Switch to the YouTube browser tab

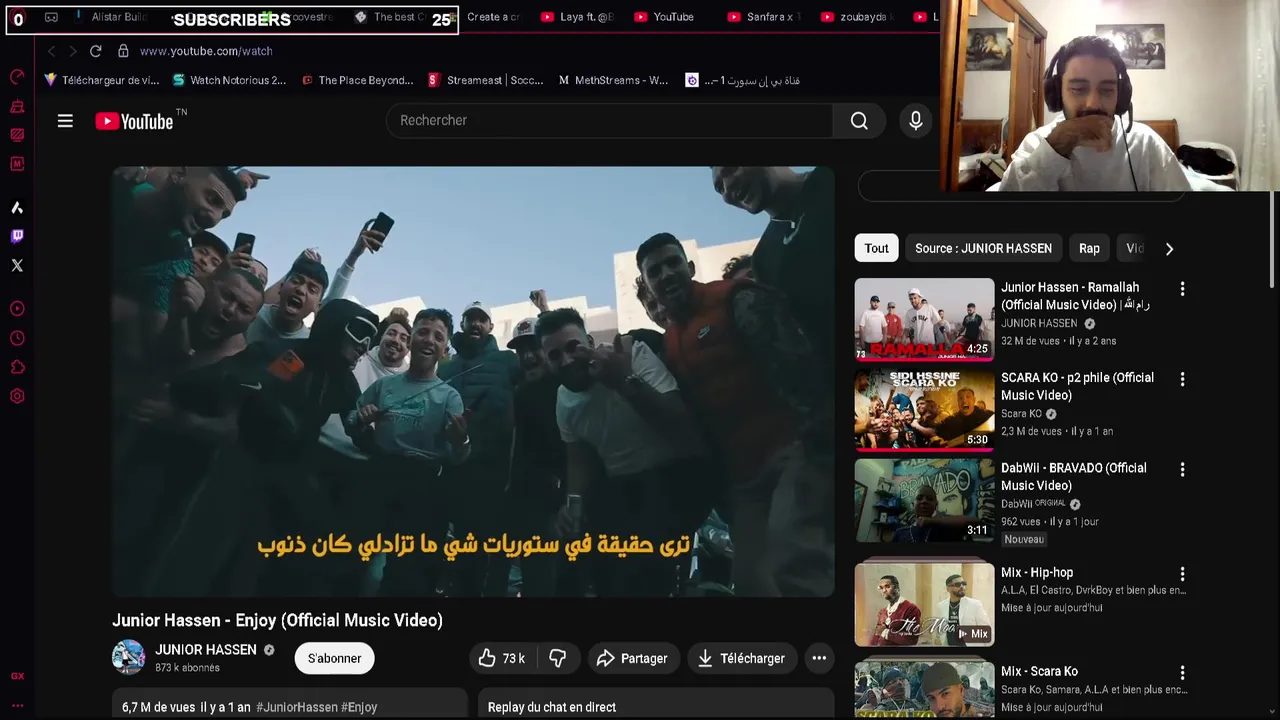click(x=665, y=17)
